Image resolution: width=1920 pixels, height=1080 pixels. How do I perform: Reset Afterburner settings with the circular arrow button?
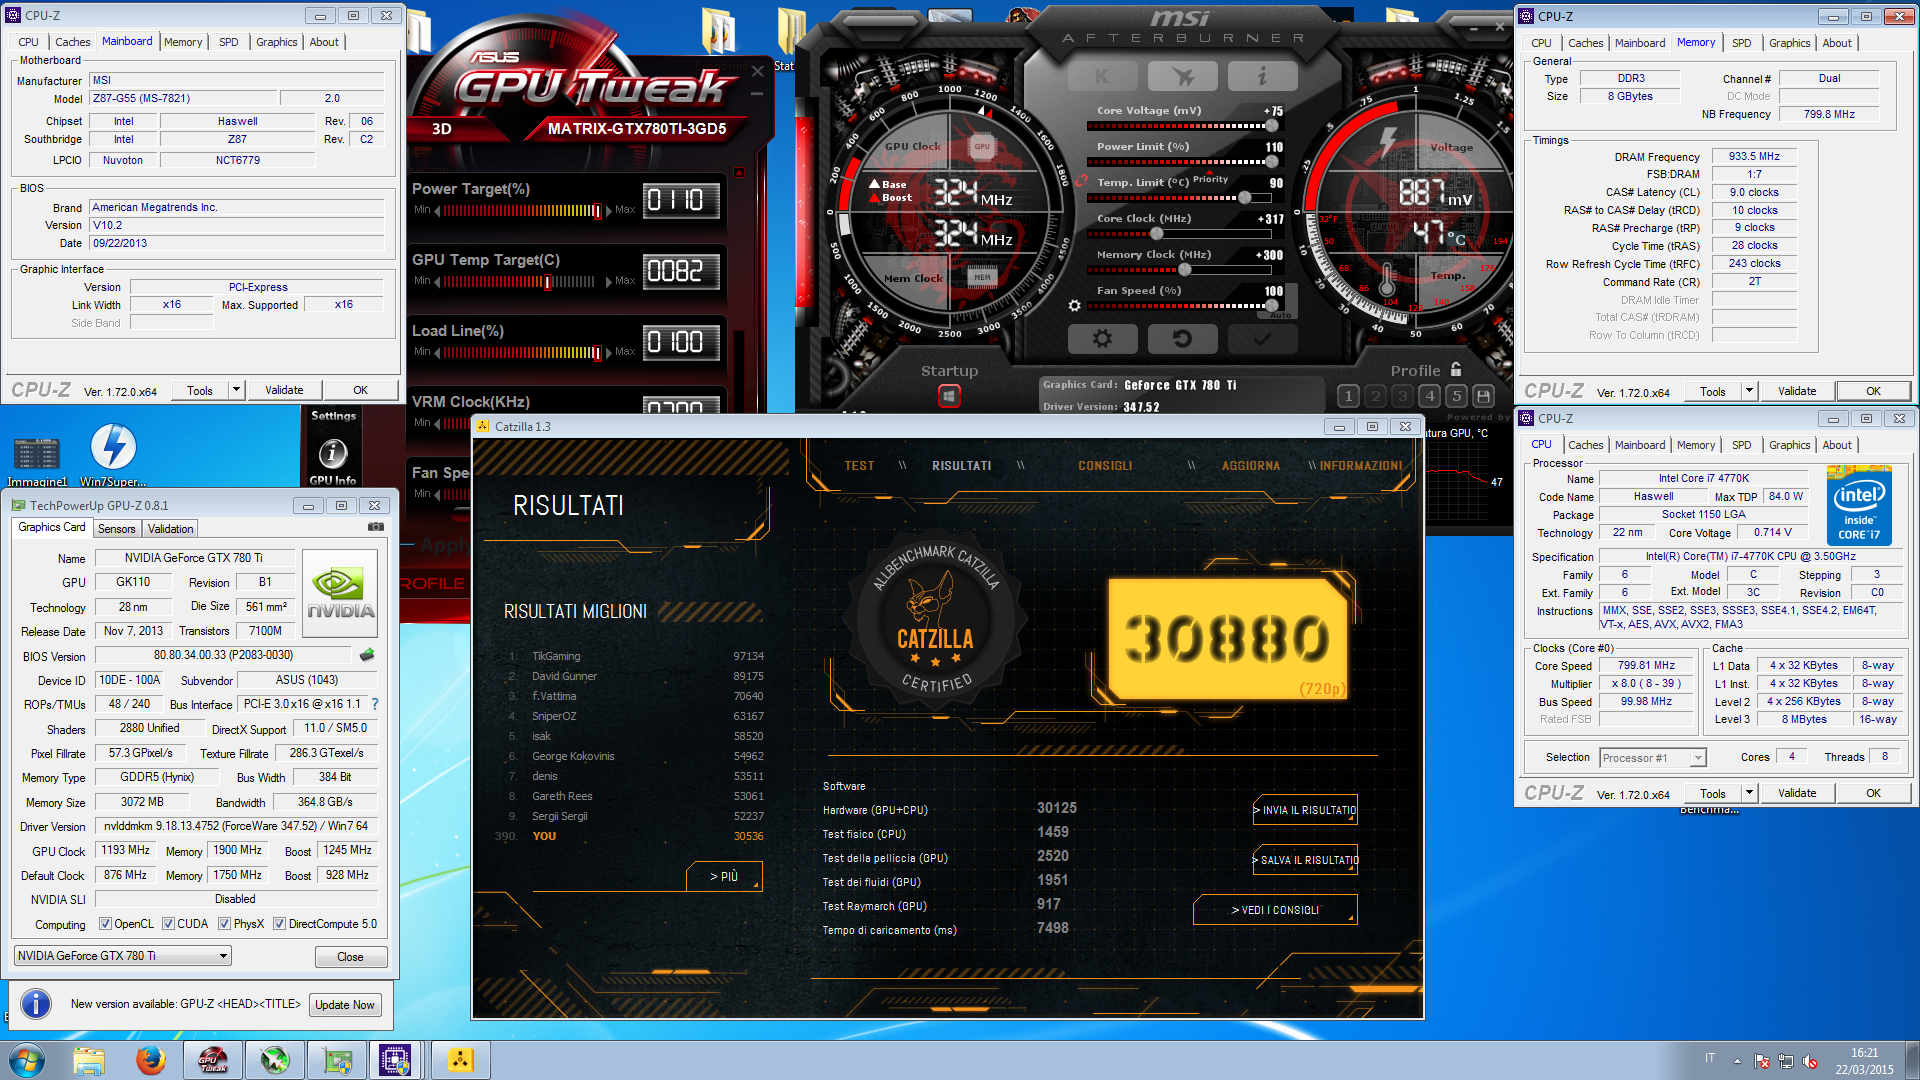point(1182,339)
